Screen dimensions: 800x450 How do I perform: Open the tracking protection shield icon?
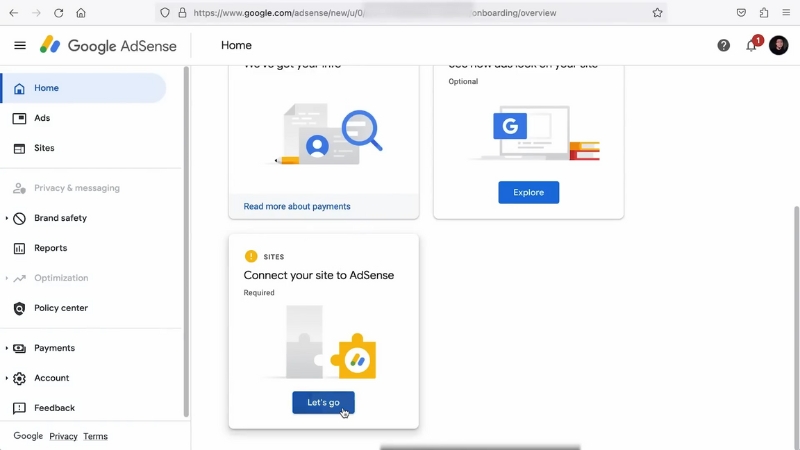165,13
